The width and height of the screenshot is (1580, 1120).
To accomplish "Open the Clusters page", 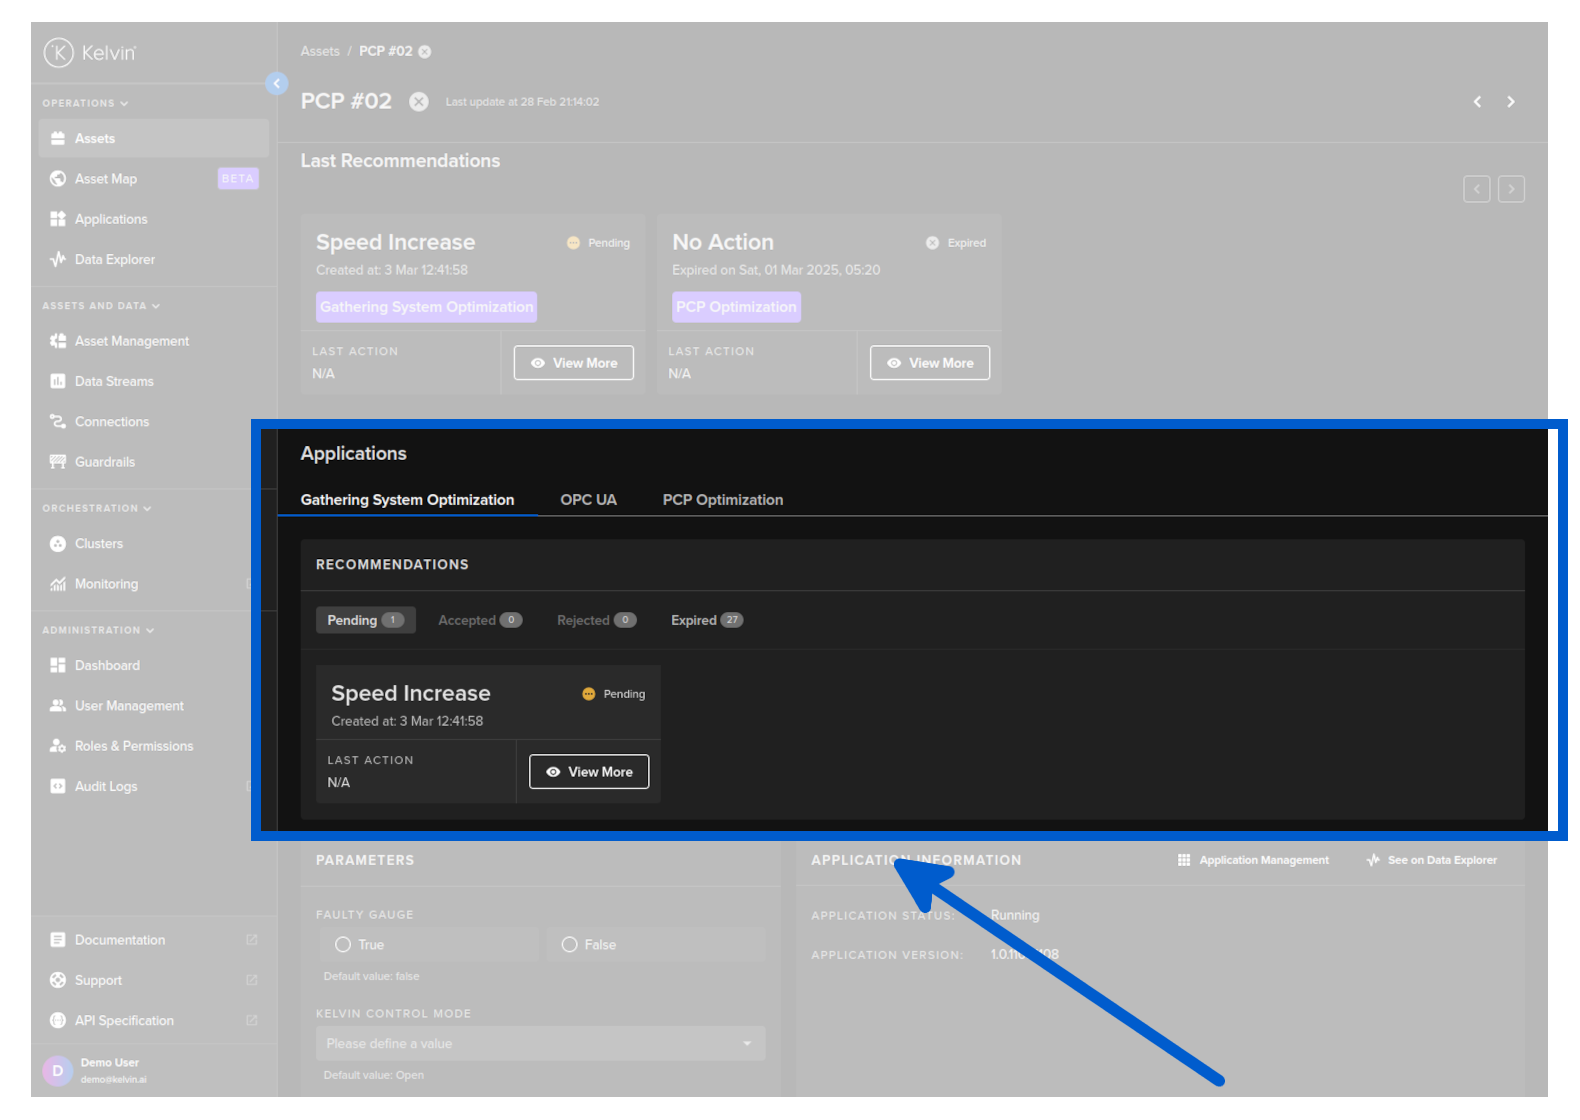I will (x=98, y=544).
